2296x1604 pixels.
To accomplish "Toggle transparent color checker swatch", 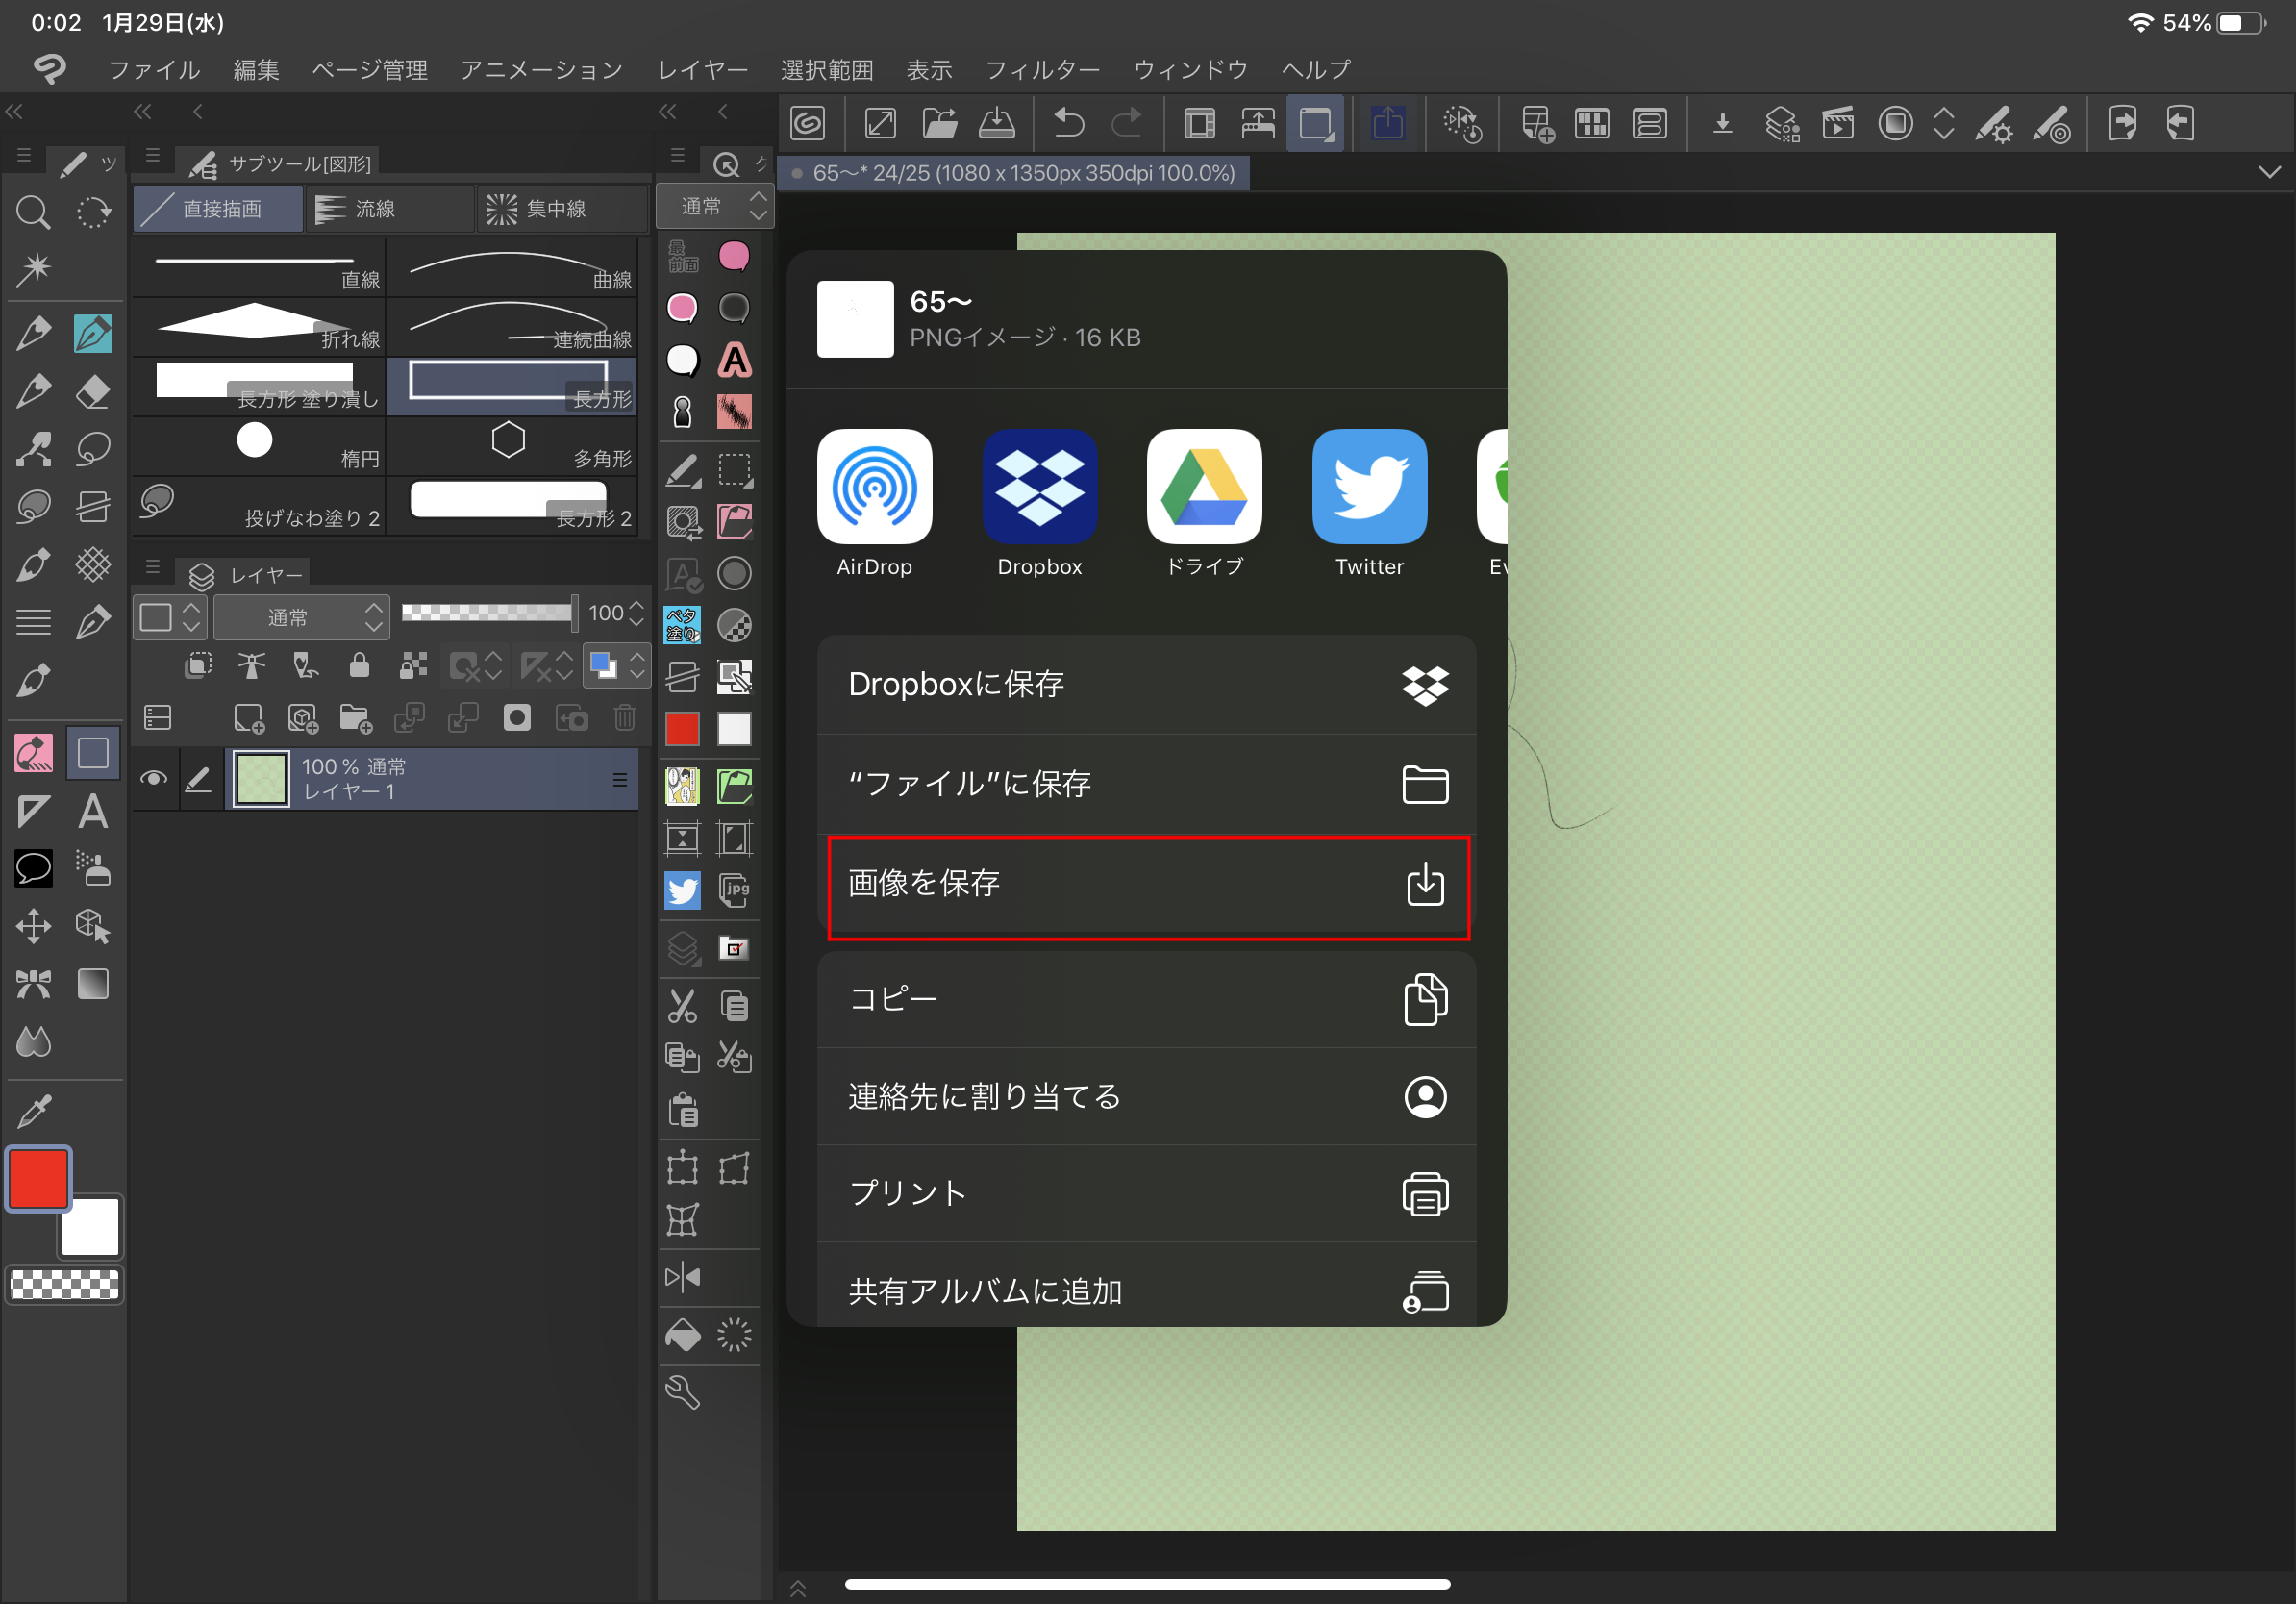I will point(65,1284).
